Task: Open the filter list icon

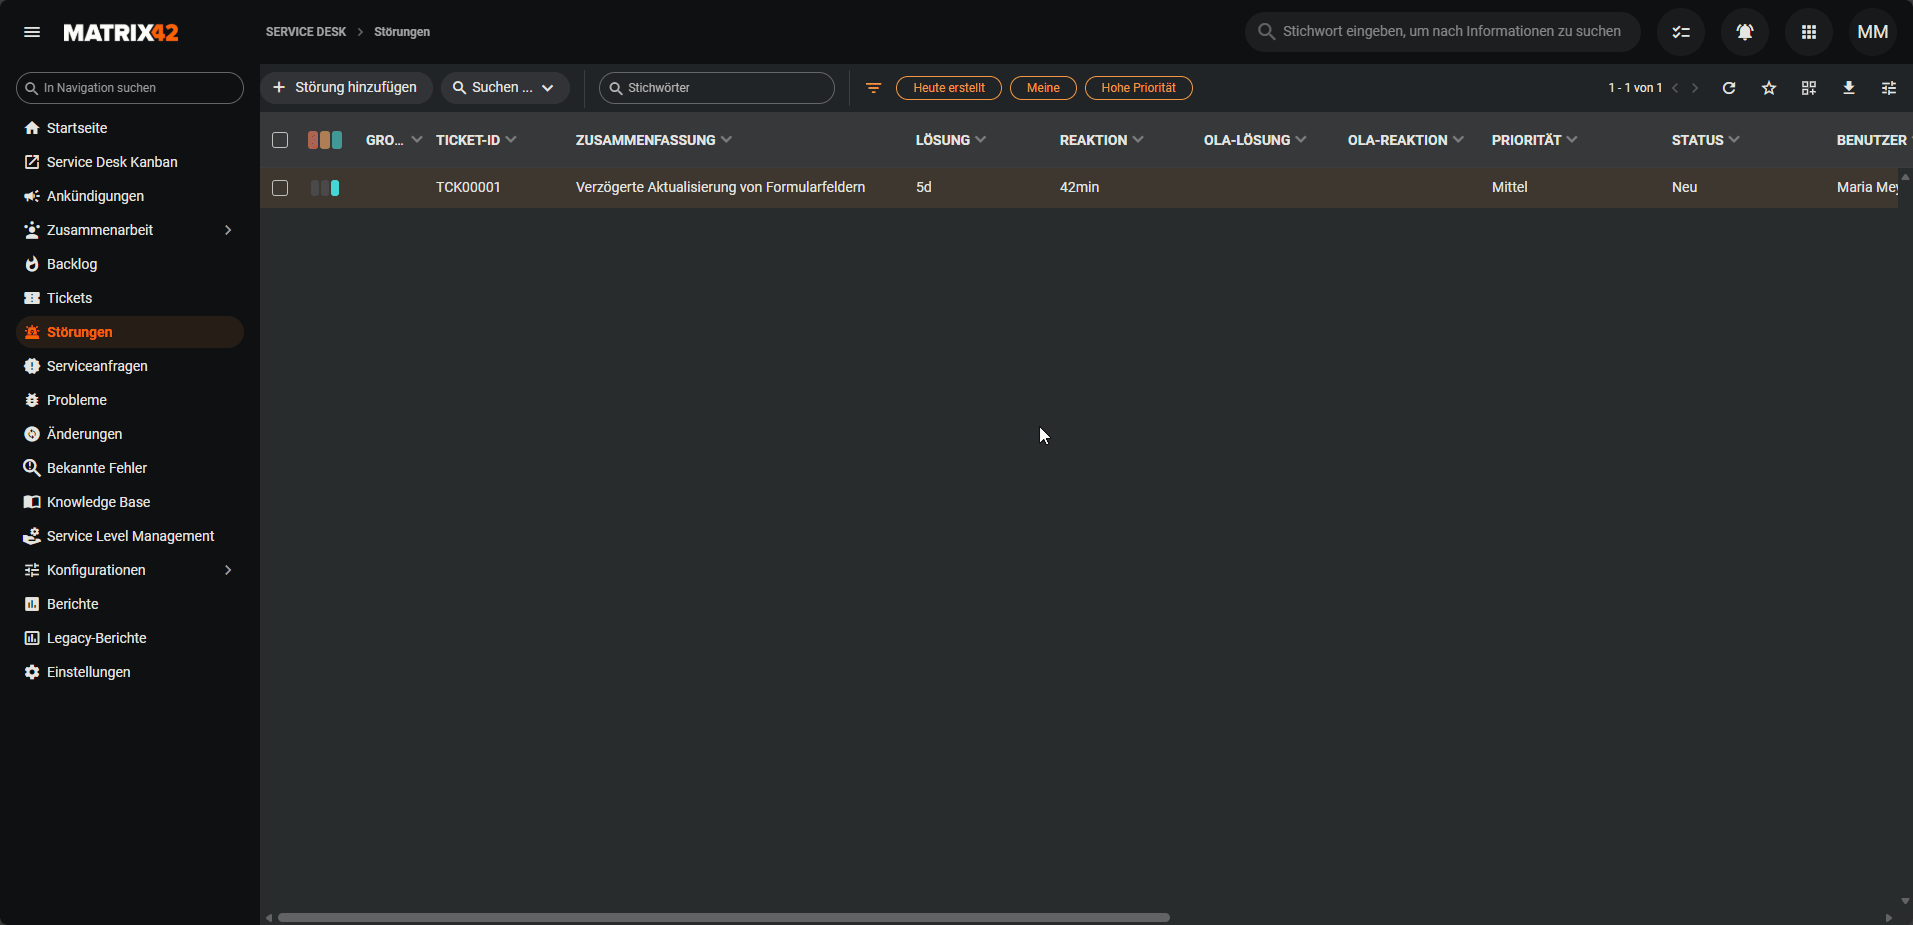Action: coord(873,88)
